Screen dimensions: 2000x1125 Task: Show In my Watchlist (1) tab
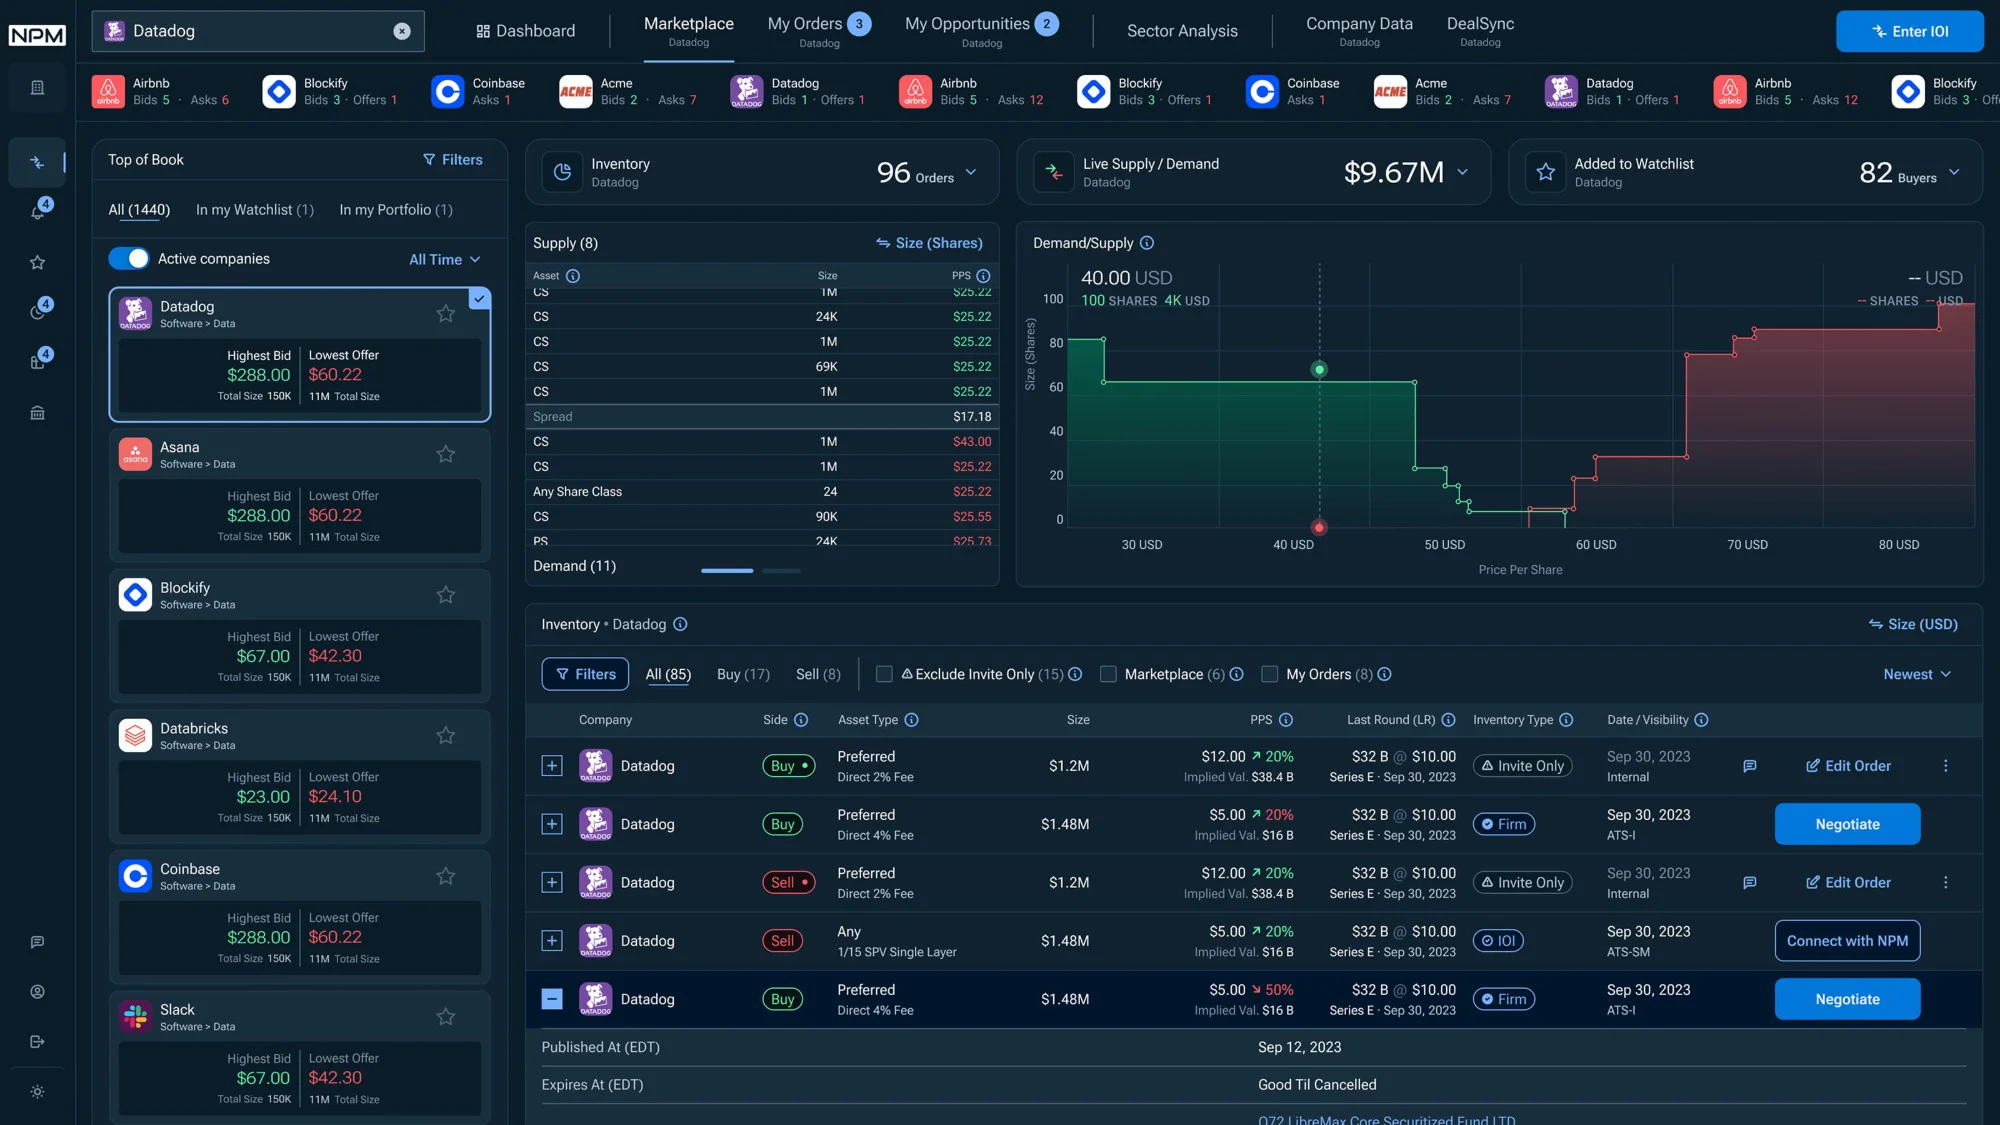click(255, 210)
